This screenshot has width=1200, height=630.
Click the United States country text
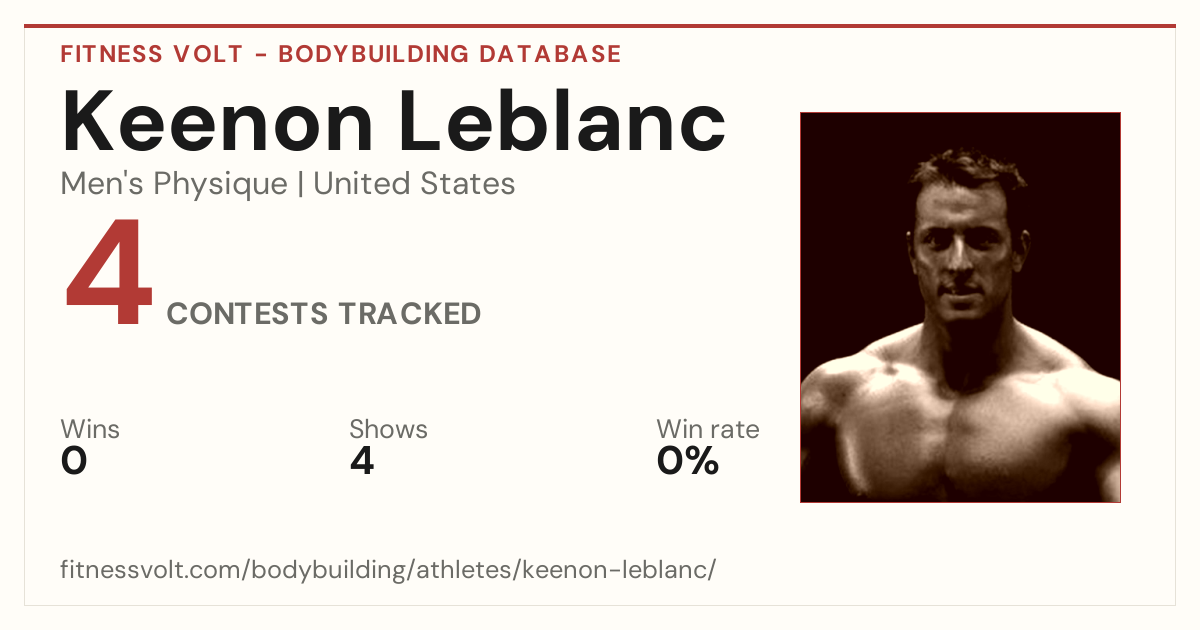click(414, 184)
